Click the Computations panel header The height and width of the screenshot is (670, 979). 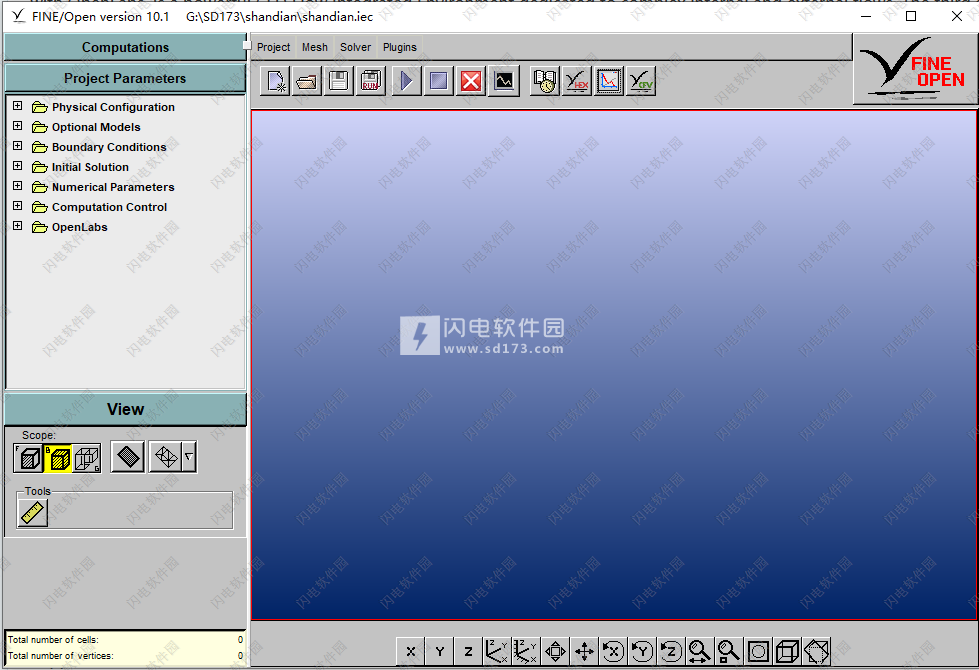point(125,47)
